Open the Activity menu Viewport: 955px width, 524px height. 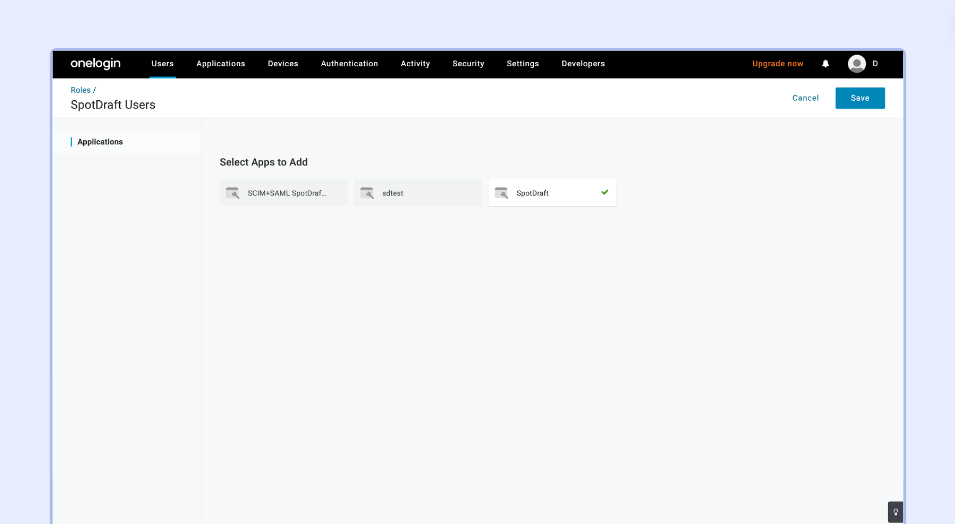(x=415, y=63)
